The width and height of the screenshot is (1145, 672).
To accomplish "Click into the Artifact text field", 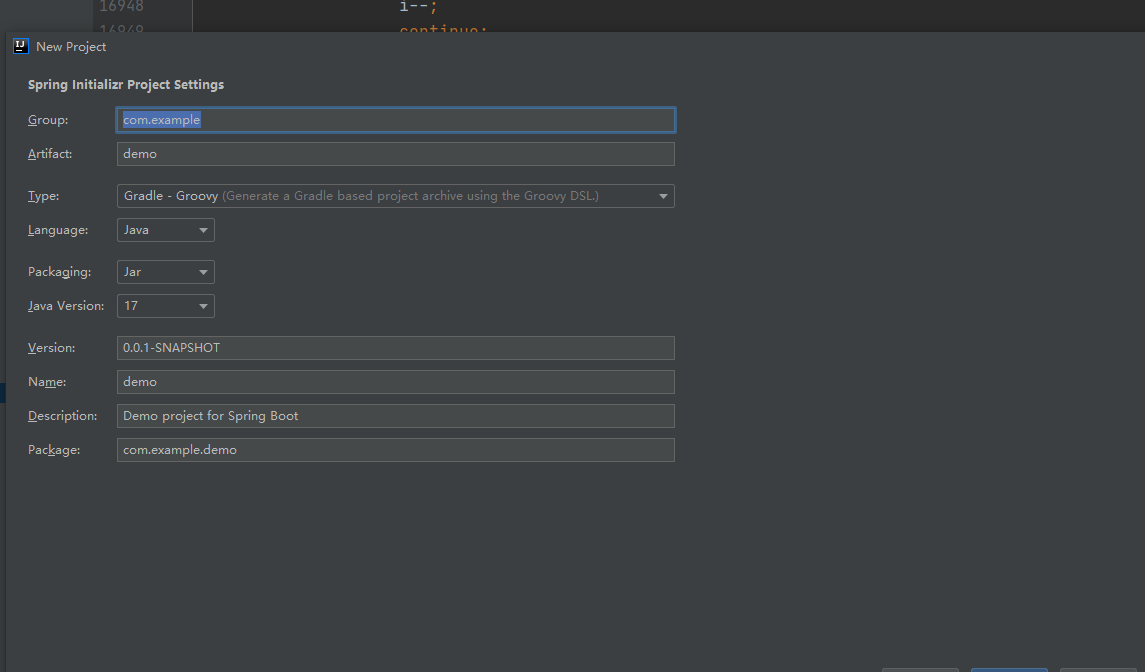I will (x=395, y=154).
